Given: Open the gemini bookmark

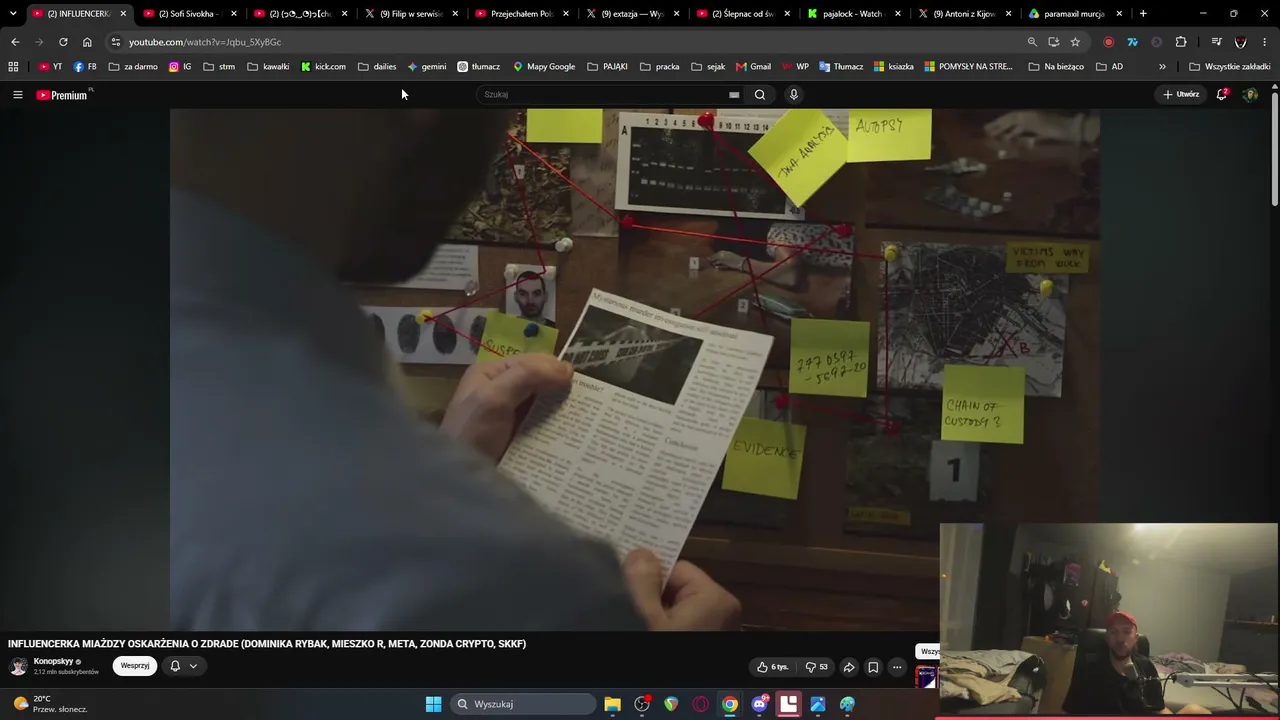Looking at the screenshot, I should tap(427, 67).
